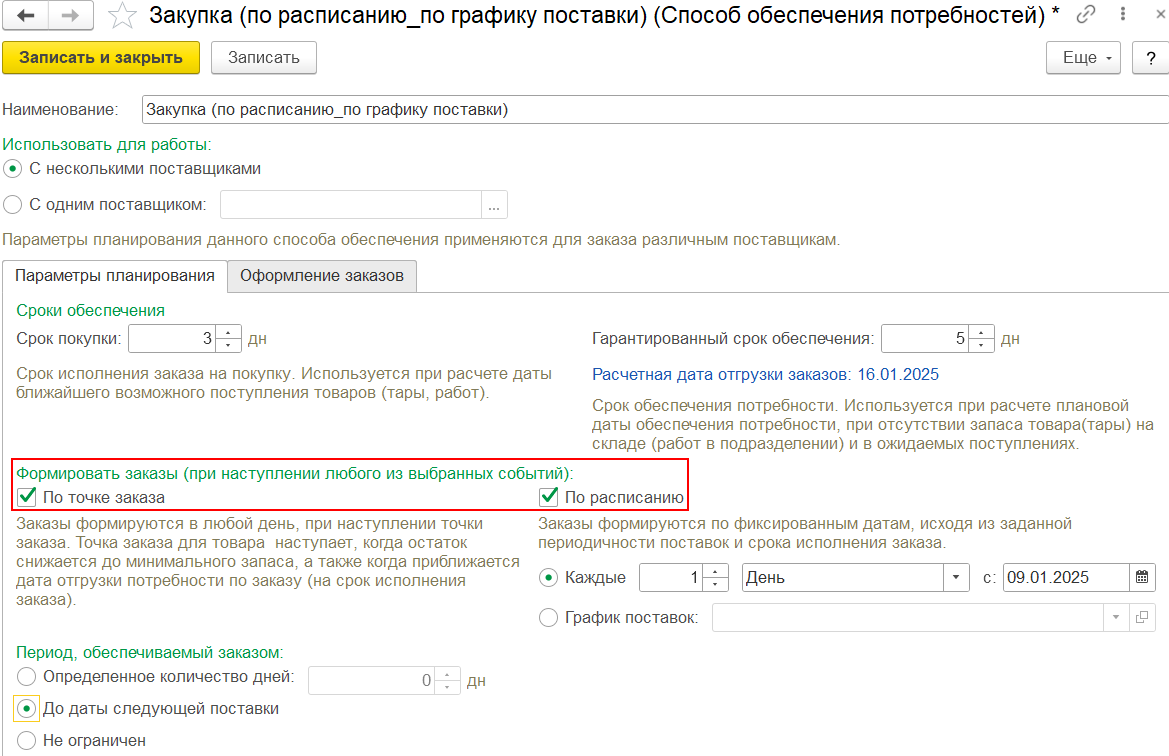Click the День combo box field
Screen dimensions: 1169x756
tap(843, 577)
